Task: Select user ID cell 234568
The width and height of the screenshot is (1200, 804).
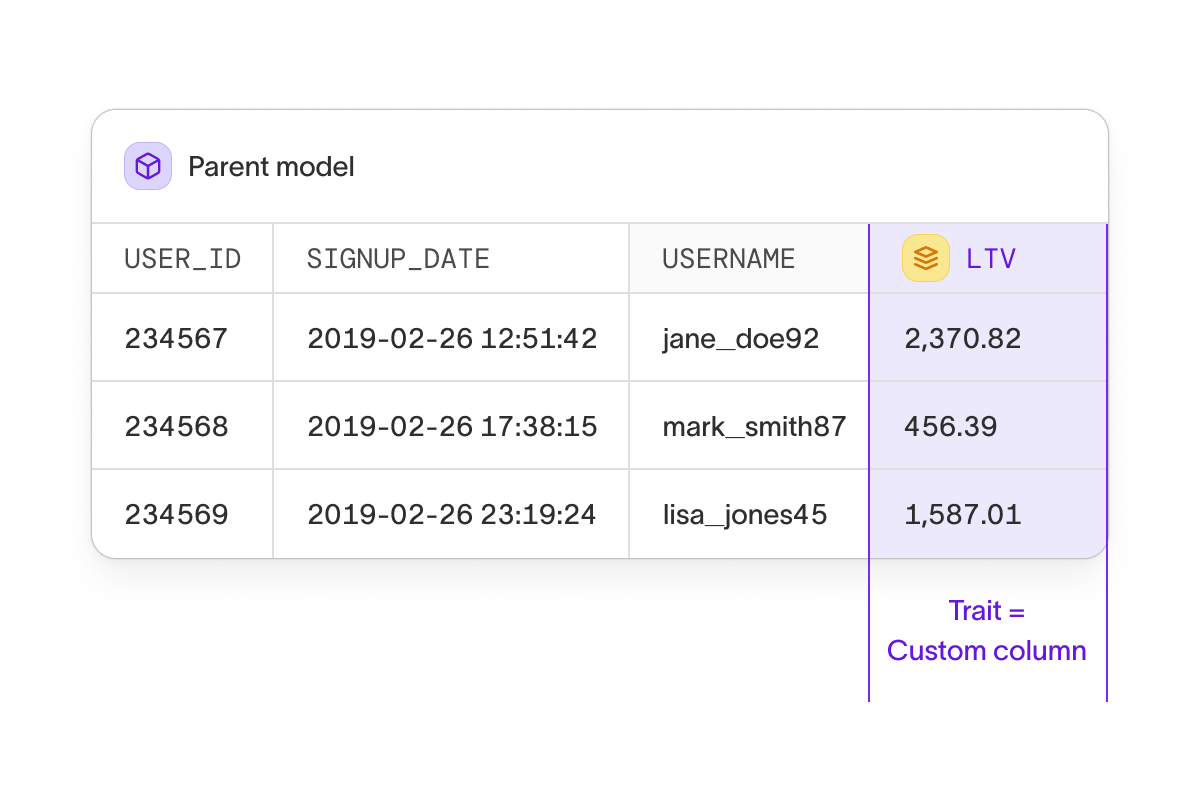Action: click(x=176, y=427)
